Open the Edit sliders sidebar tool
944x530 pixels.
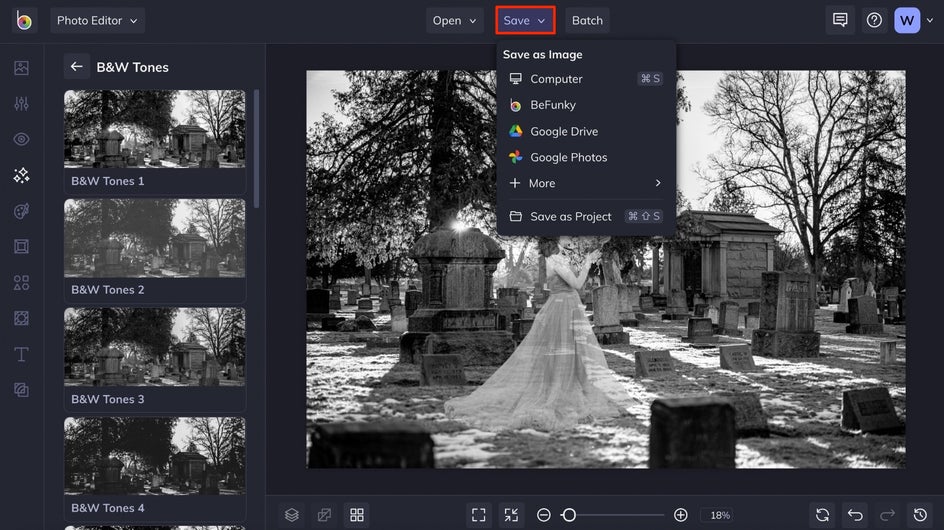(22, 104)
